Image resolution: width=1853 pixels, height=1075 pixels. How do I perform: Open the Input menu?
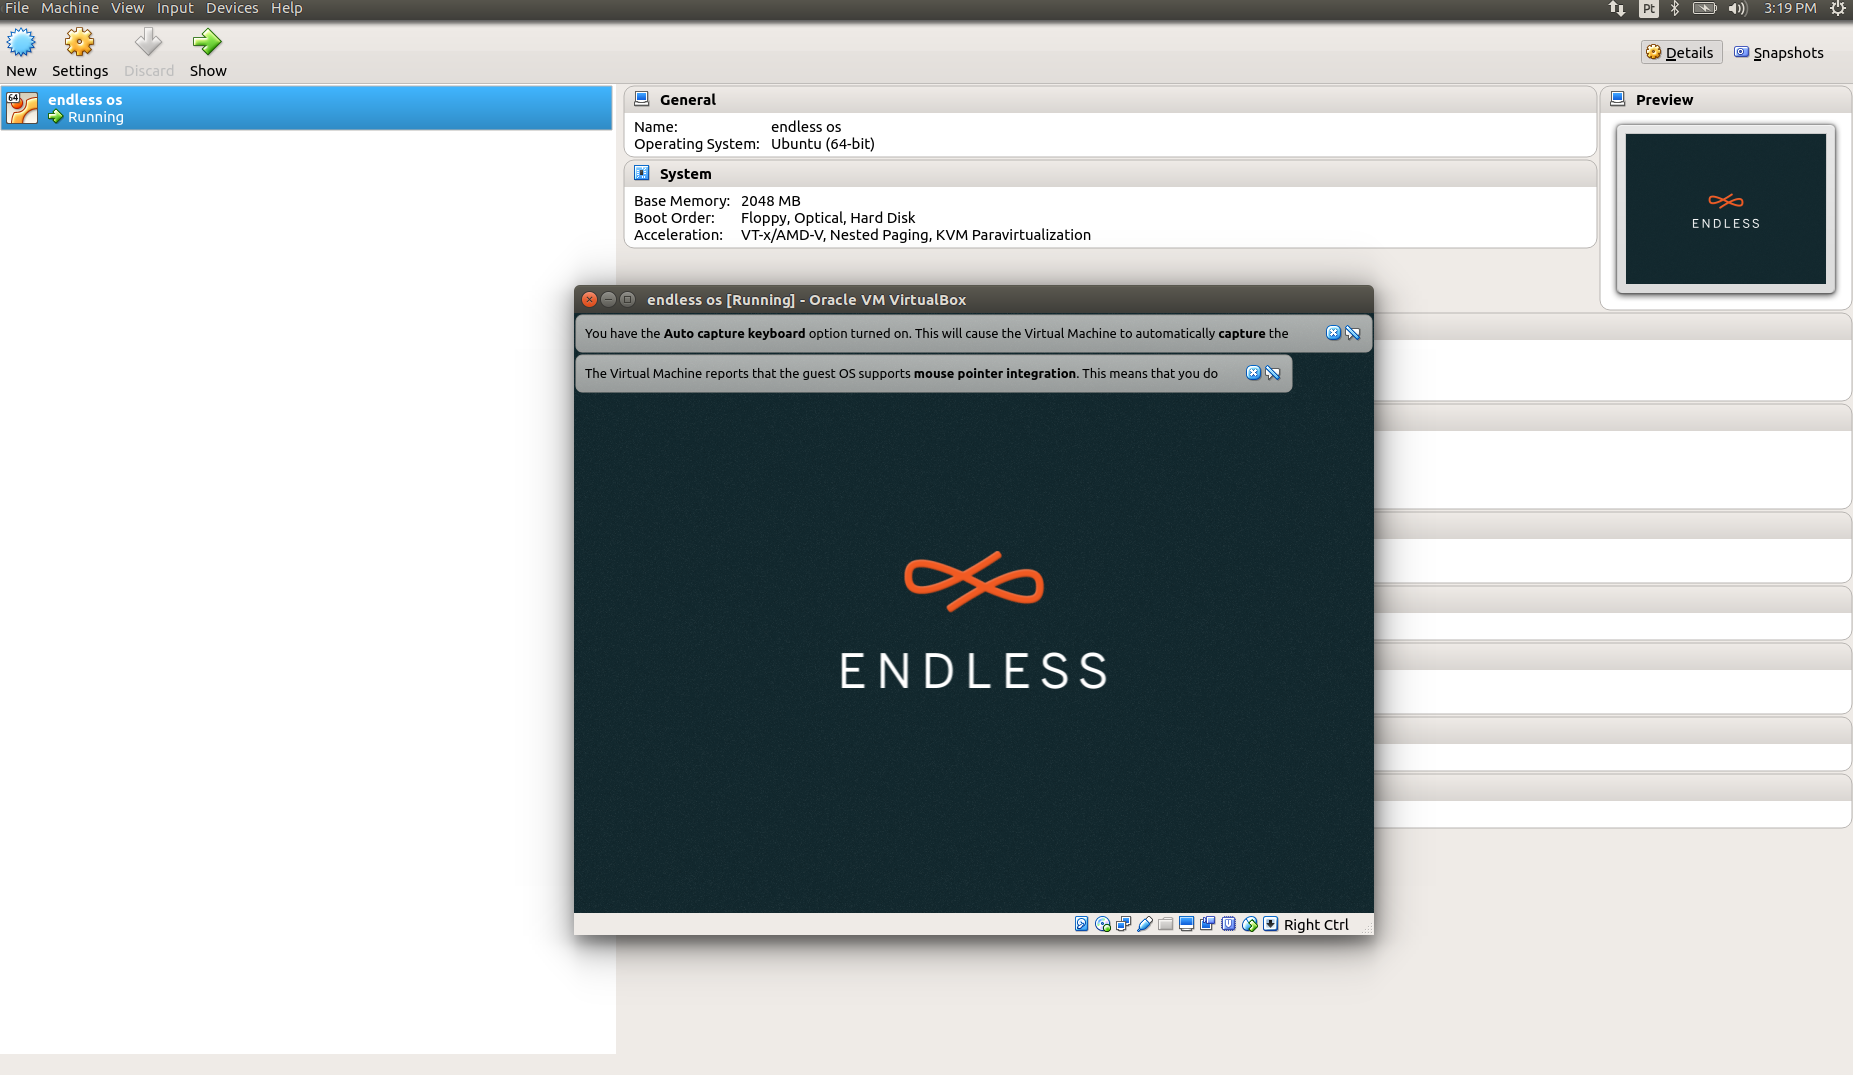175,8
